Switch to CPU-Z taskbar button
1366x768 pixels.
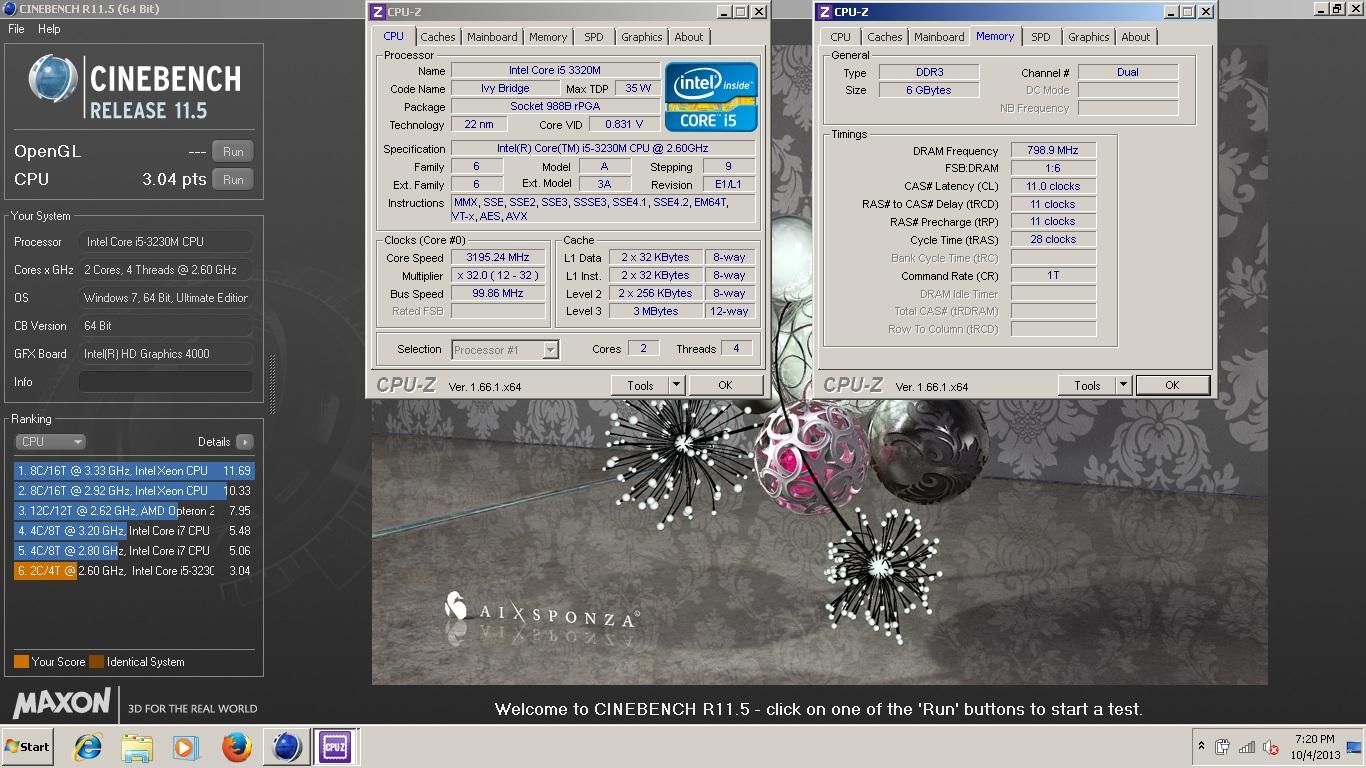pyautogui.click(x=335, y=747)
